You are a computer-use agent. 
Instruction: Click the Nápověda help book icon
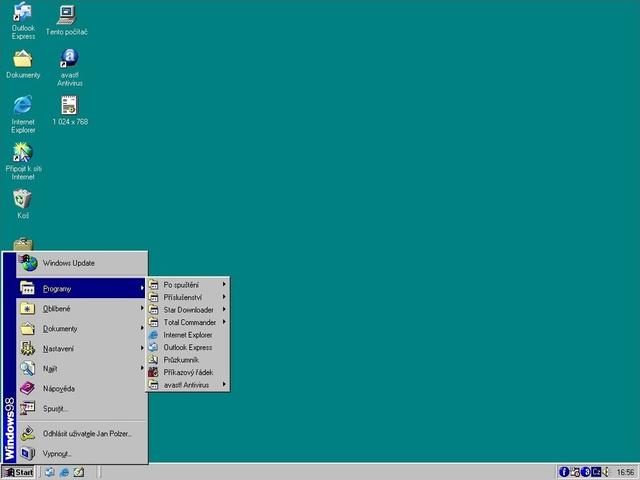(27, 388)
